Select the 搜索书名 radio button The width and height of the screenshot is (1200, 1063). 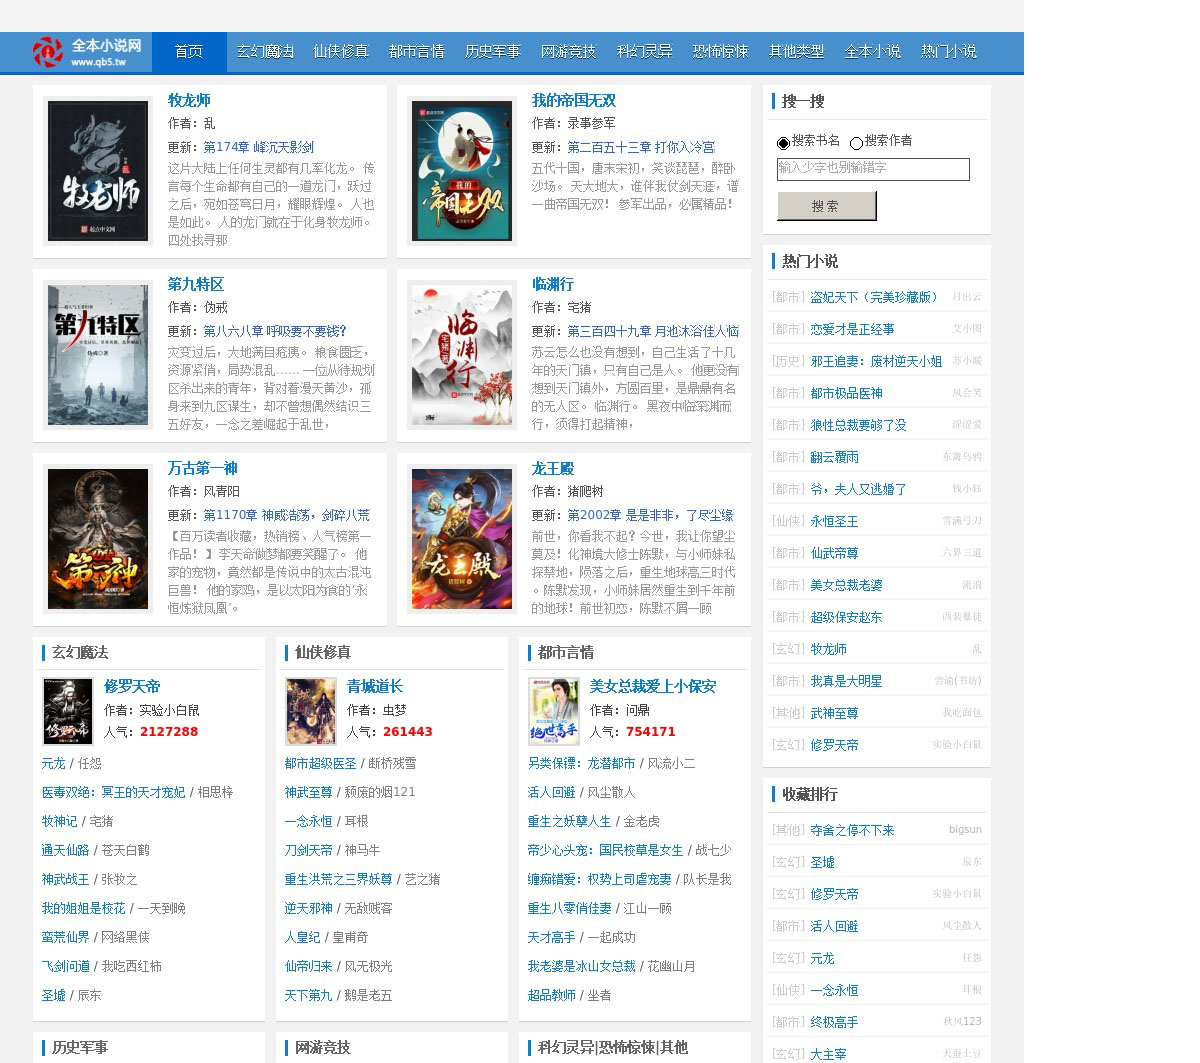(783, 143)
